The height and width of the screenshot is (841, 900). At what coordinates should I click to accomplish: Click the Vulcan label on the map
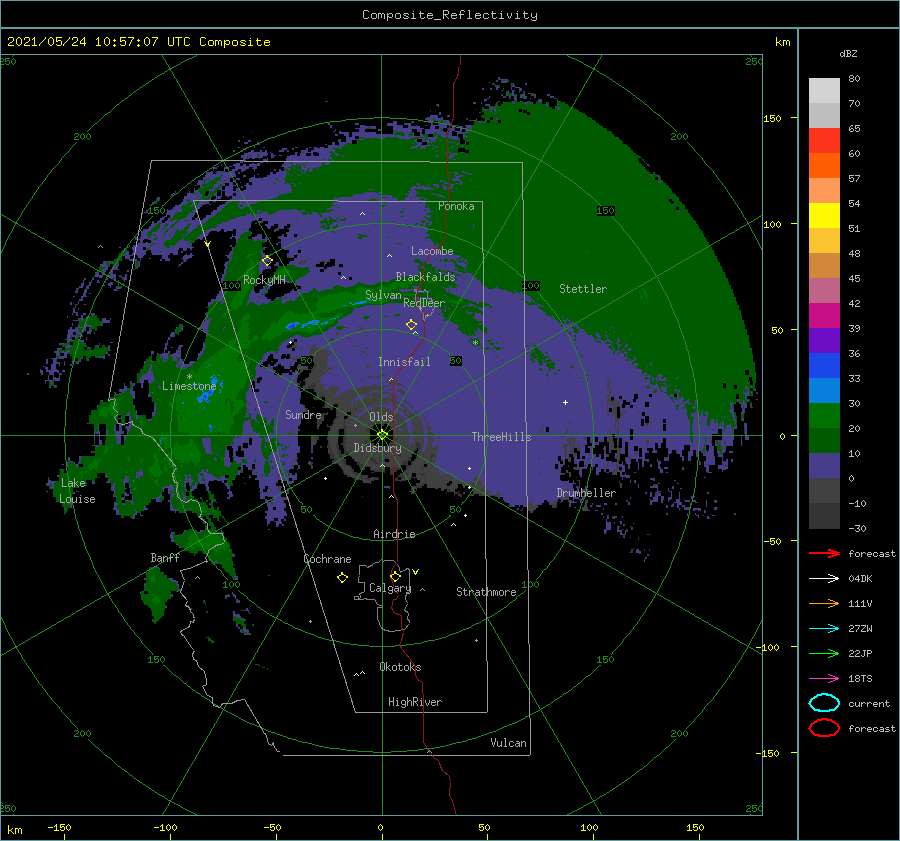pos(509,743)
